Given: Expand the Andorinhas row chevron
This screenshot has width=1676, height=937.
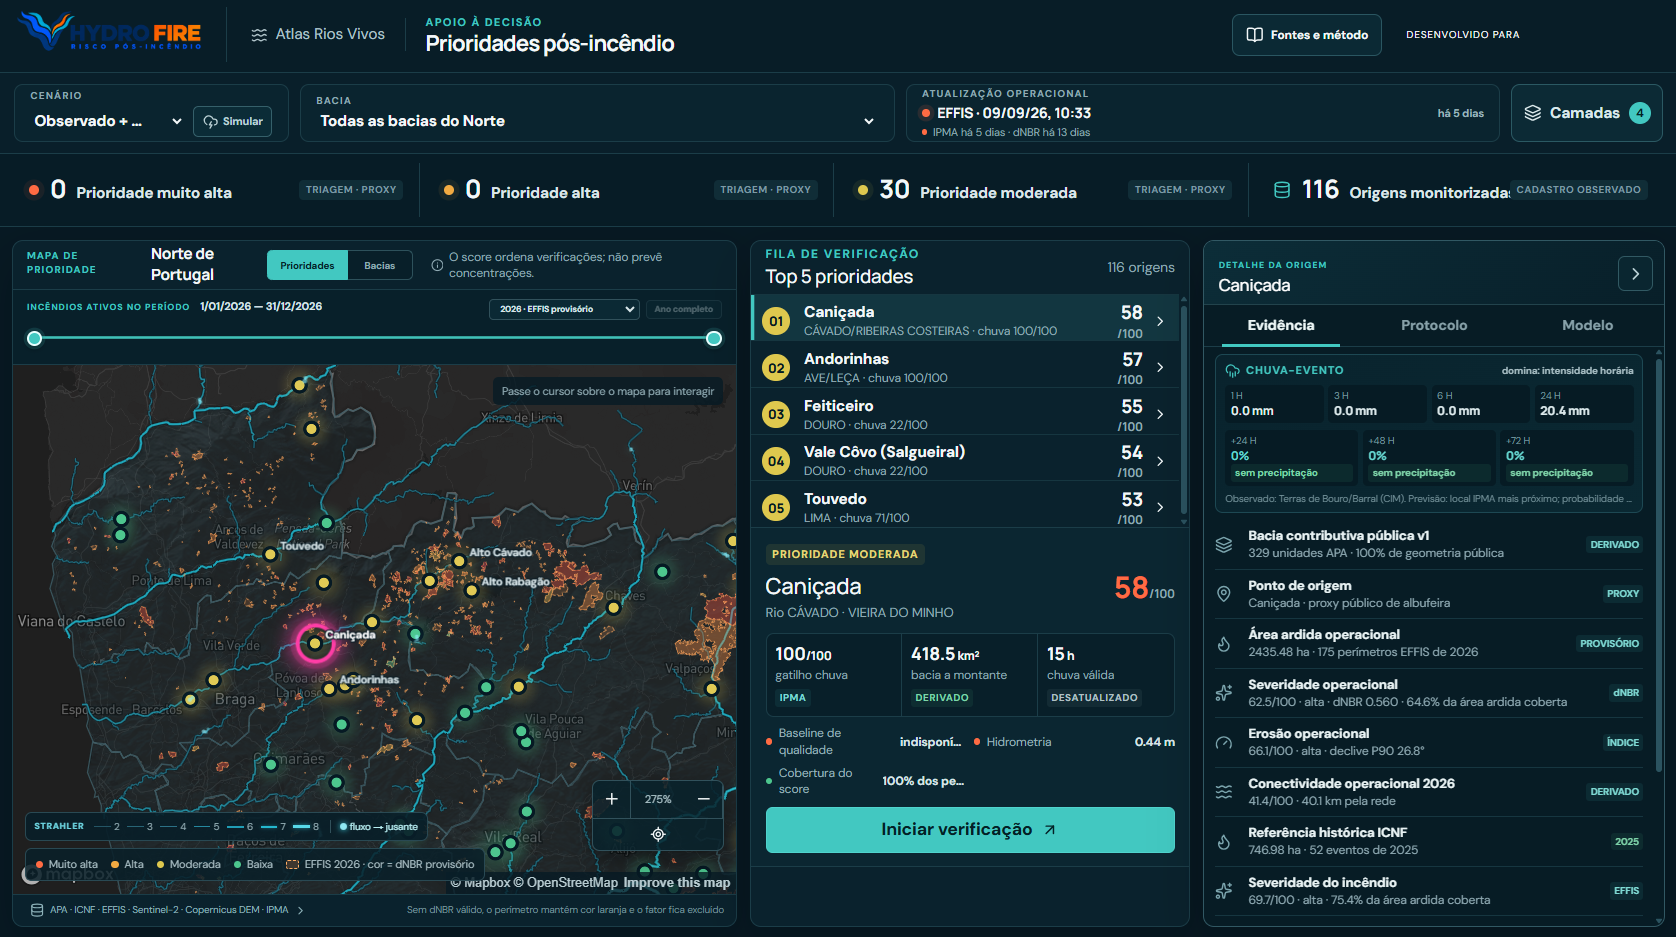Looking at the screenshot, I should click(x=1160, y=367).
